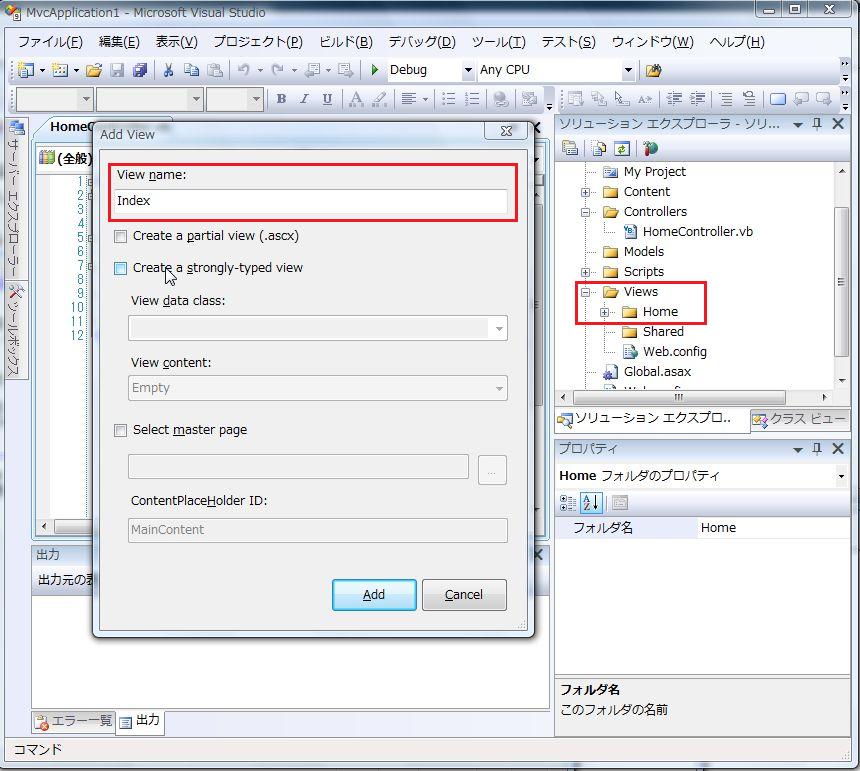
Task: Open the デバッグ menu
Action: 420,41
